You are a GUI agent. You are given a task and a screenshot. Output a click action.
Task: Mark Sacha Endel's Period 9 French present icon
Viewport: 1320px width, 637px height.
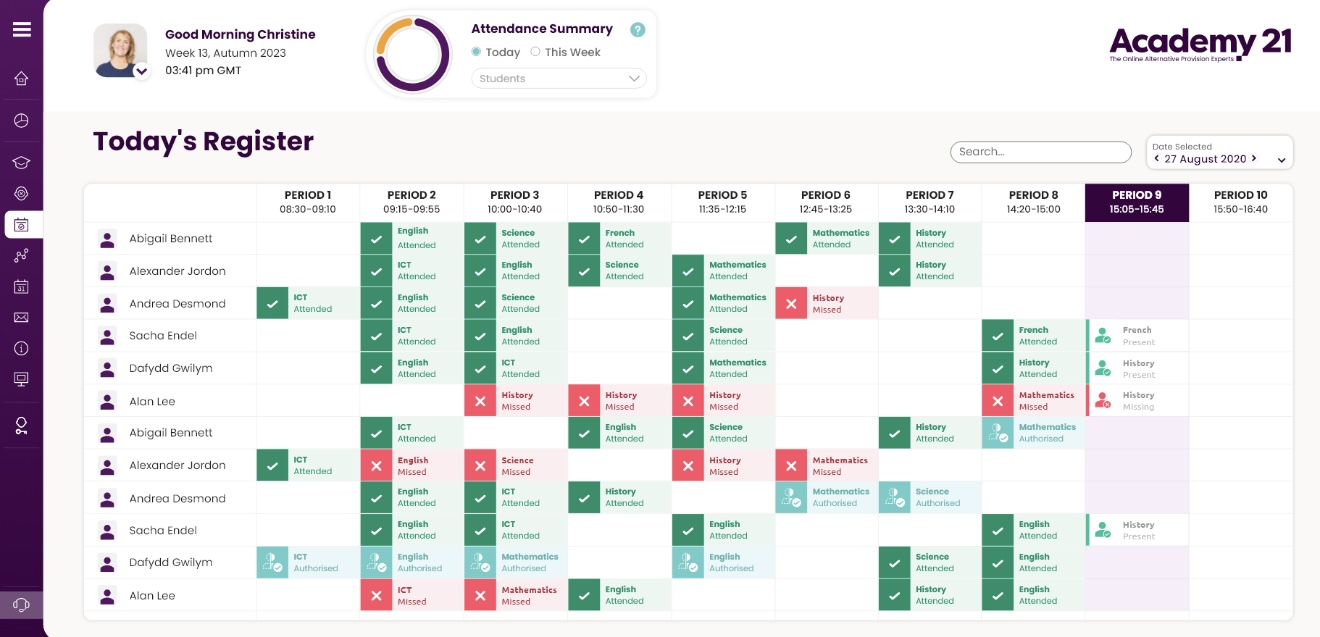(x=1103, y=336)
